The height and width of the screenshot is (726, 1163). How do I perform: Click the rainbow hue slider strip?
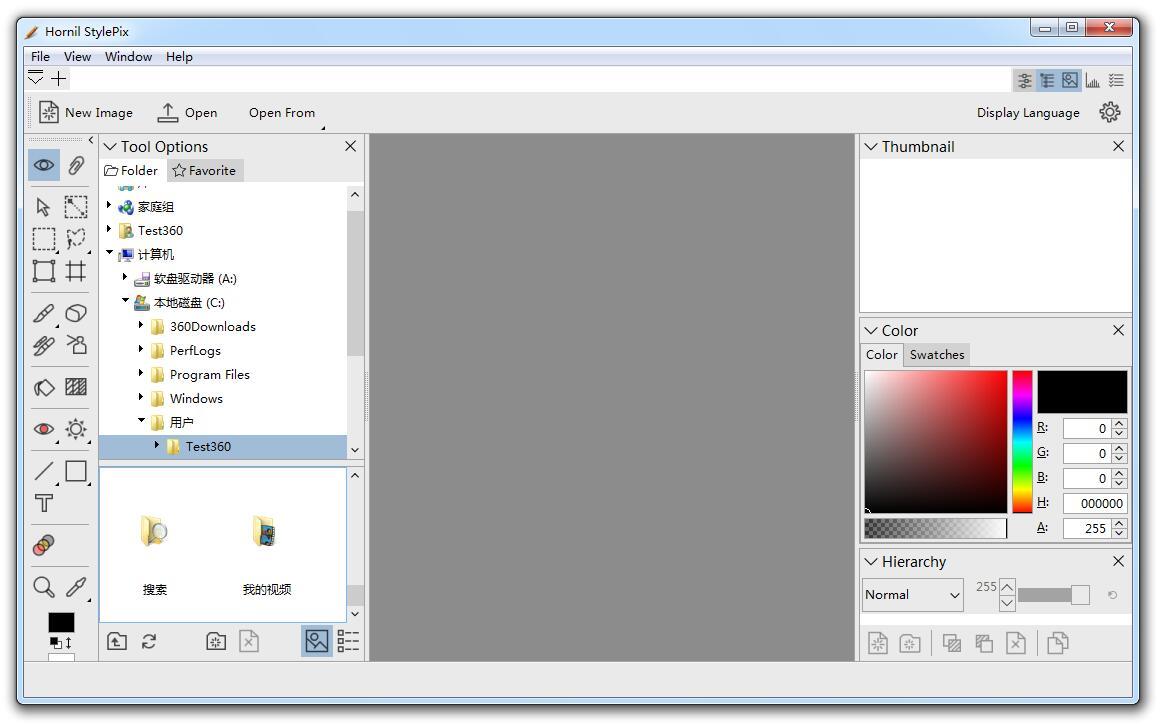(x=1022, y=442)
